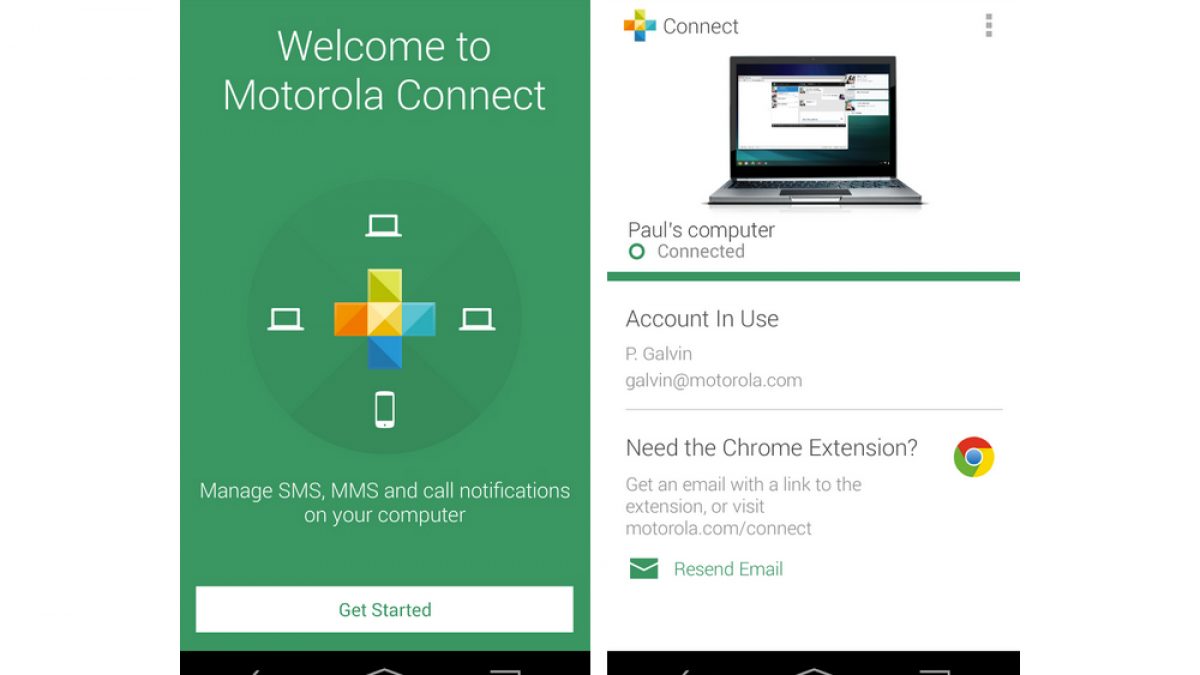Tap the galvin@motorola.com email address

click(x=713, y=380)
